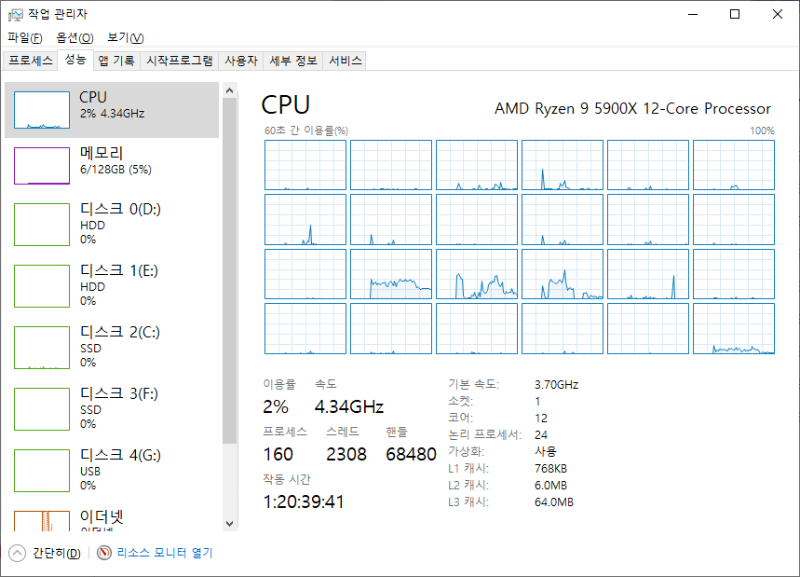Viewport: 800px width, 577px height.
Task: Click the Task Manager title bar icon
Action: click(x=16, y=14)
